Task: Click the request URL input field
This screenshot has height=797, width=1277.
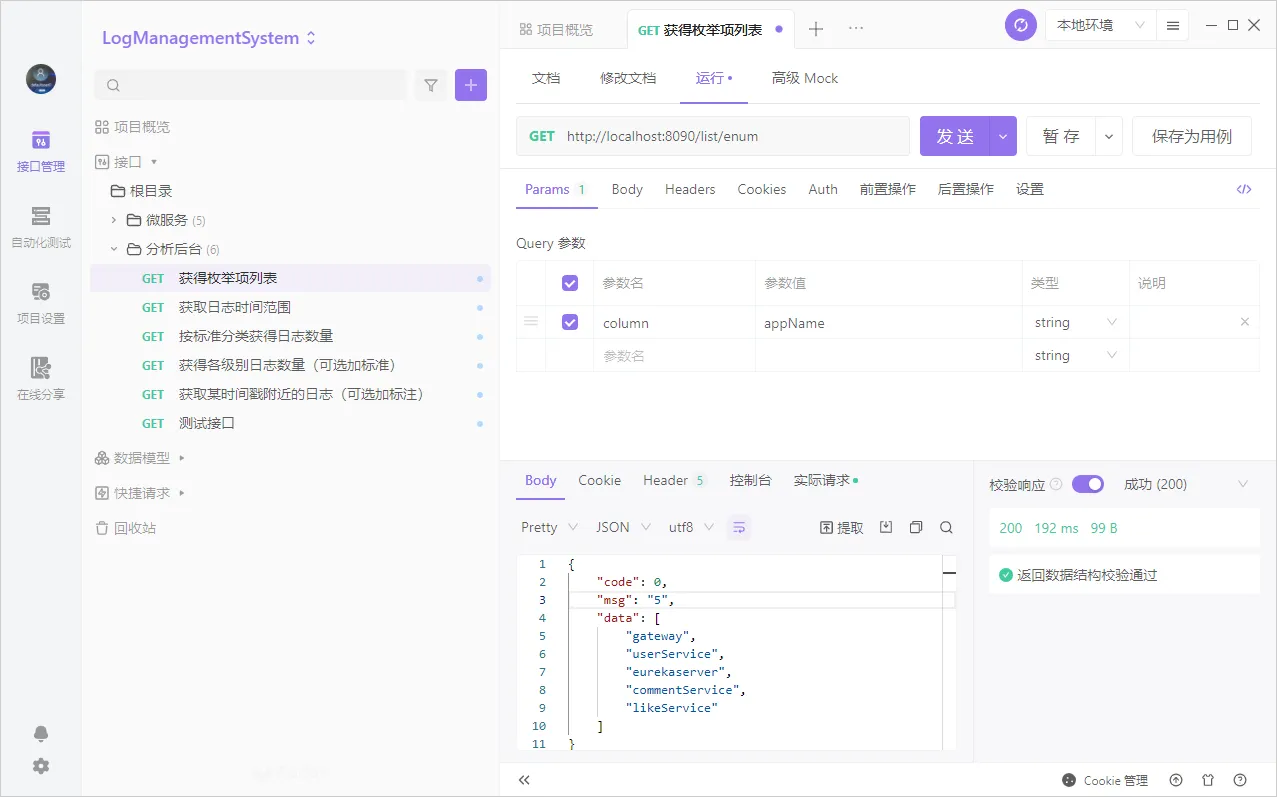Action: point(730,136)
